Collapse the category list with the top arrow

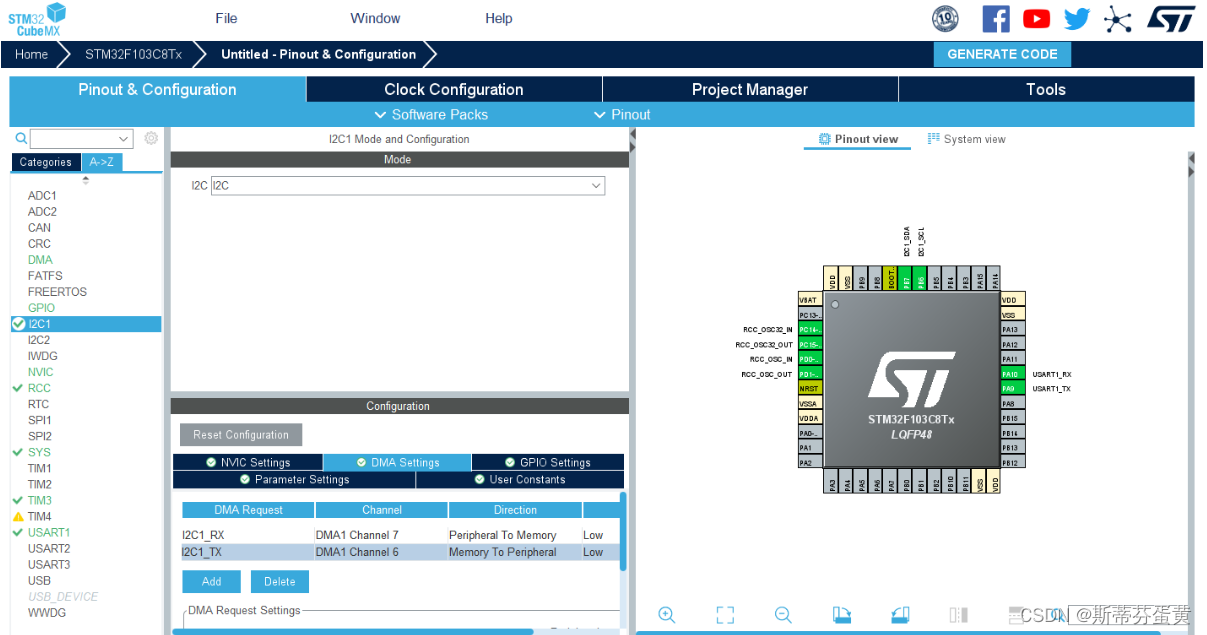pyautogui.click(x=85, y=180)
